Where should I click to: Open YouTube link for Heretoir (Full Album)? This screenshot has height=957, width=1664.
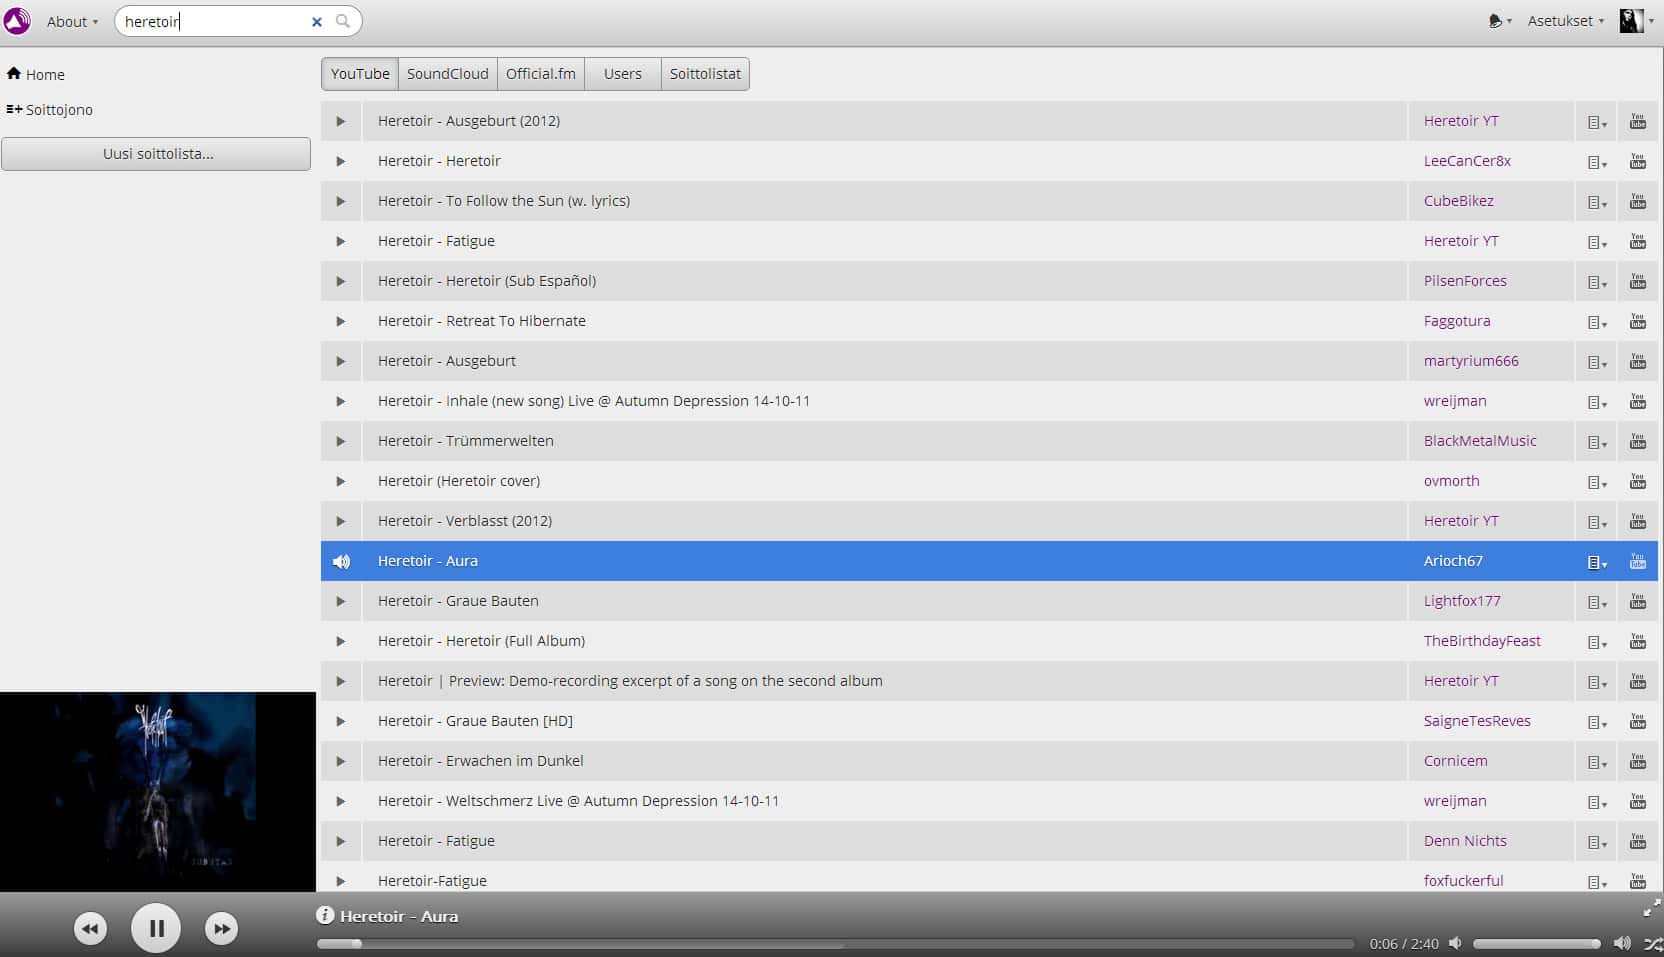(1637, 641)
